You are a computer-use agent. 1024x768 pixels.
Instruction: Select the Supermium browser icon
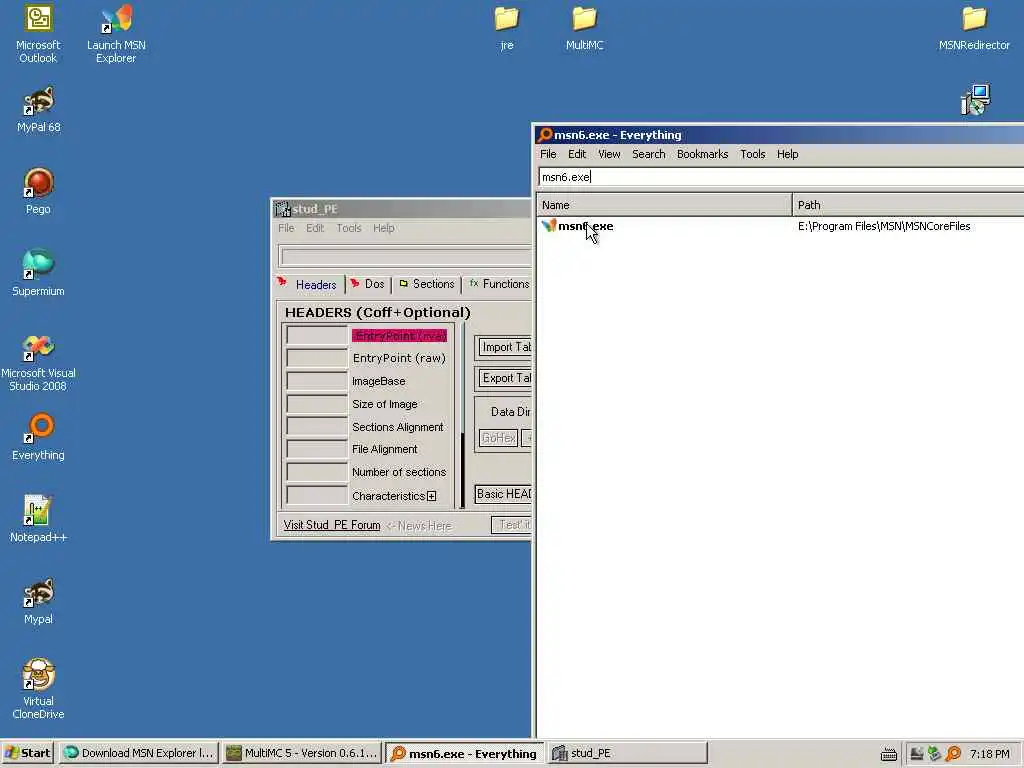39,272
